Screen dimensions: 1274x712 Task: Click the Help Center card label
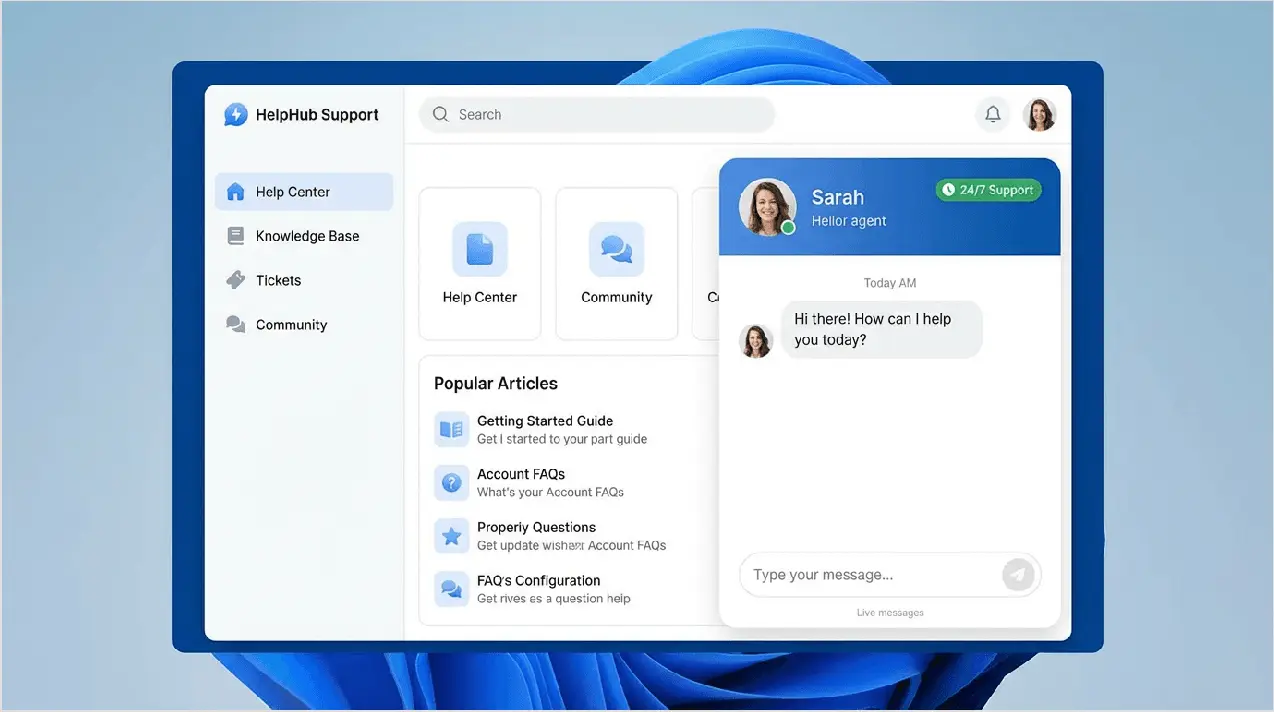(x=480, y=297)
